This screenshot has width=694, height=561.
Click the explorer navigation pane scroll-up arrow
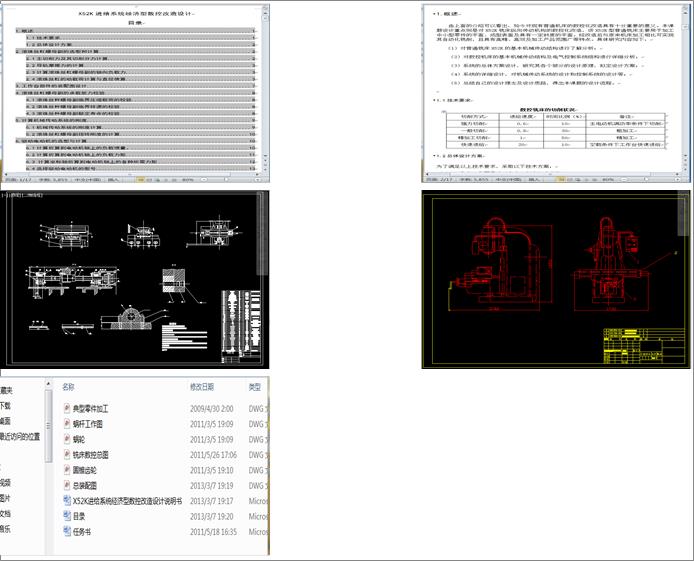pos(48,384)
